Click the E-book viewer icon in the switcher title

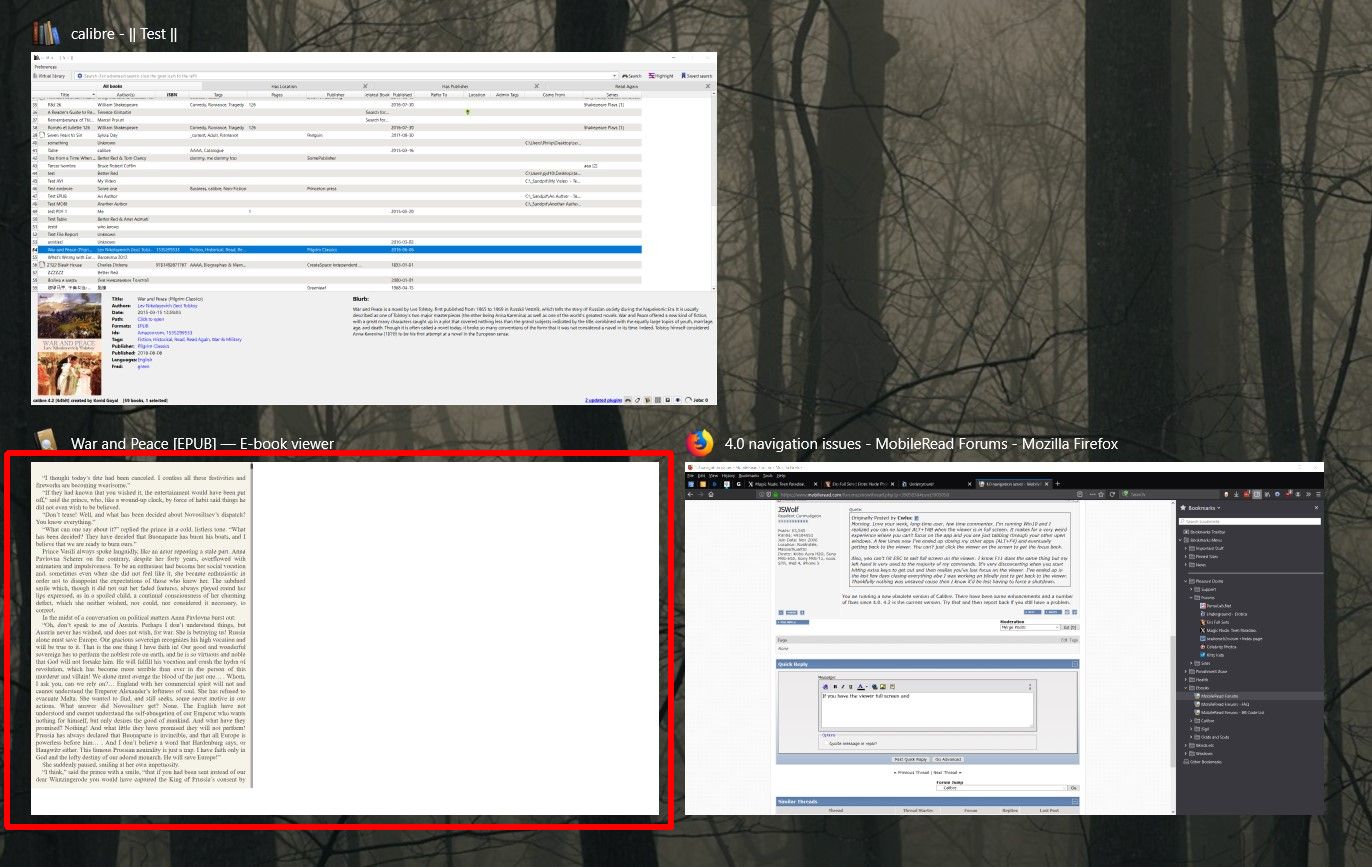tap(46, 443)
